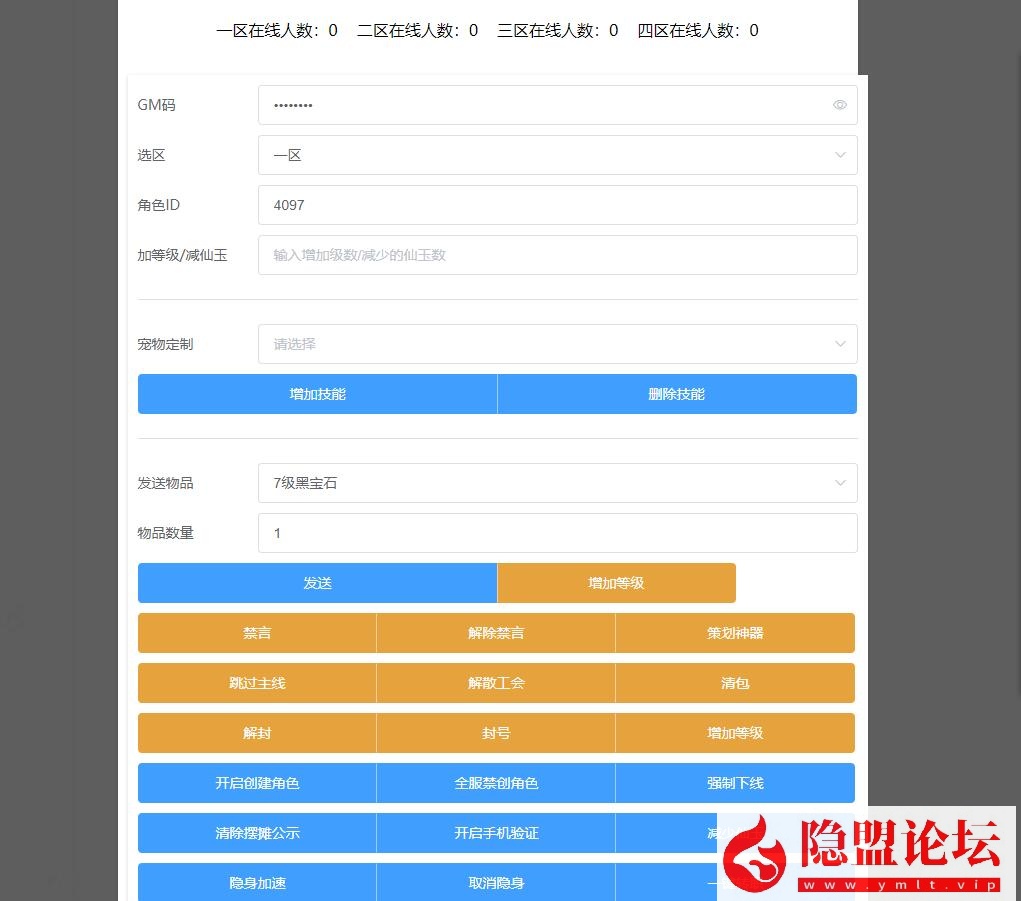Click the orange 增加等级 button beside 发送
1021x901 pixels.
click(x=616, y=583)
